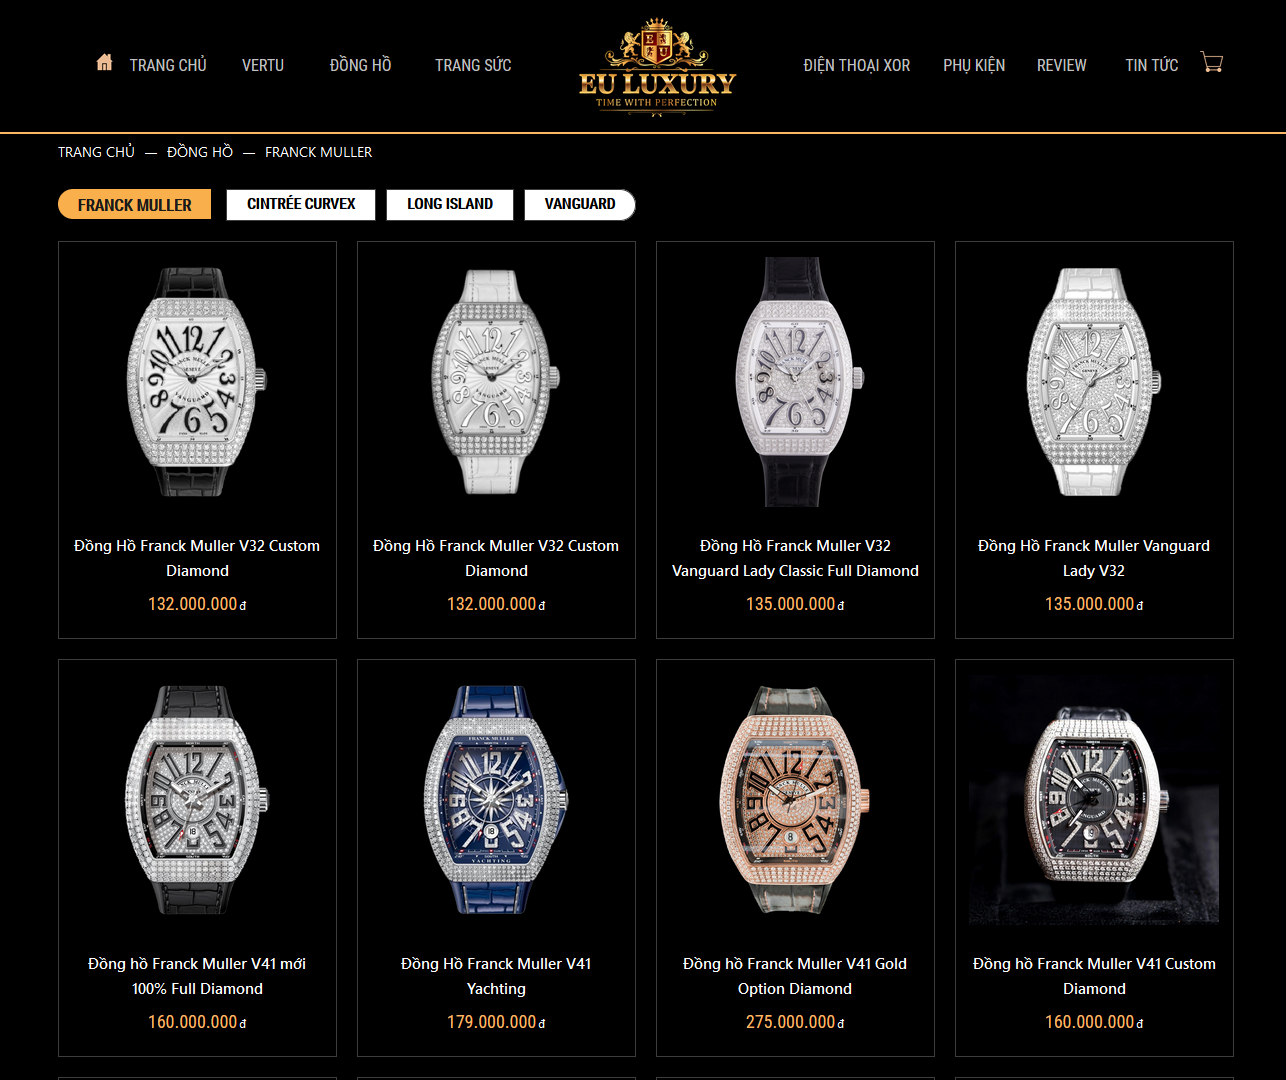The width and height of the screenshot is (1286, 1080).
Task: Click the home icon in the navigation bar
Action: [104, 63]
